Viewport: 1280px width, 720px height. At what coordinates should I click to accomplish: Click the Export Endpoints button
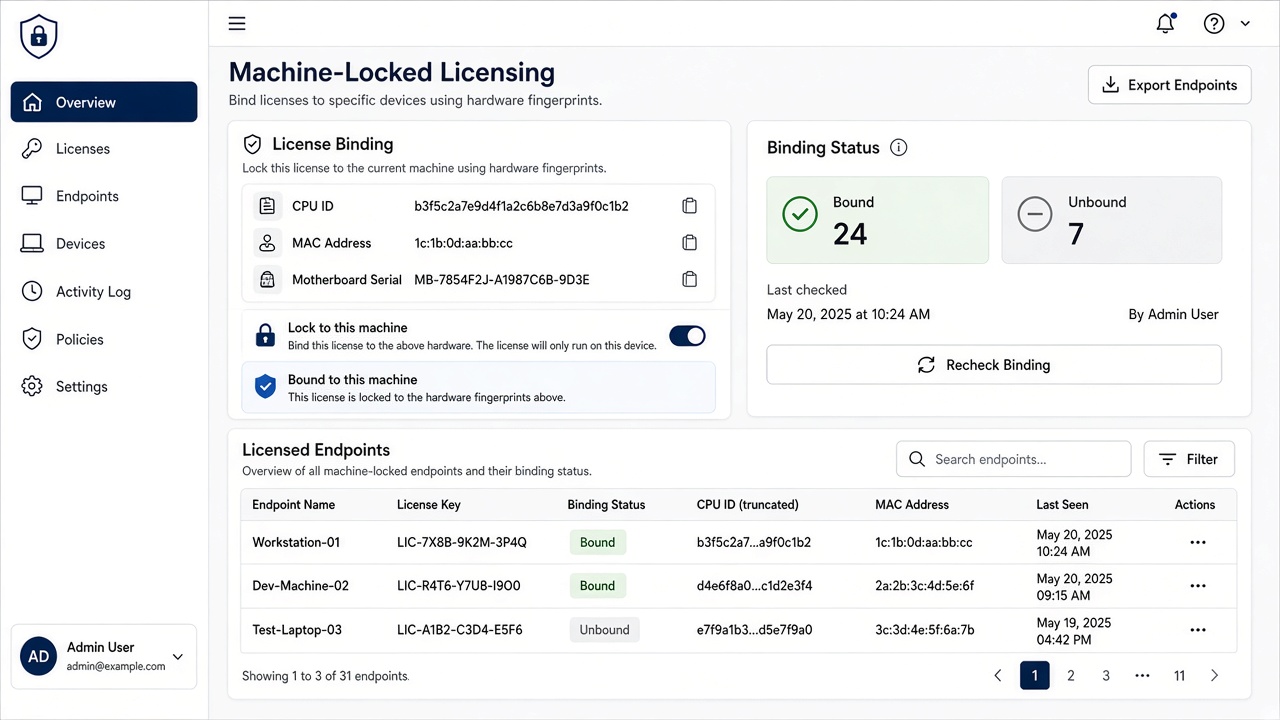[x=1169, y=85]
